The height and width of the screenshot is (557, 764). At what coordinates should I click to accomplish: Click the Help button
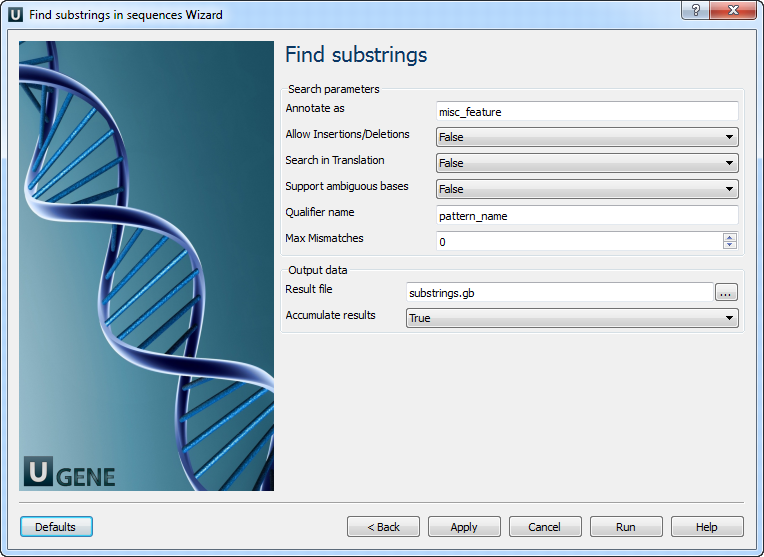707,527
